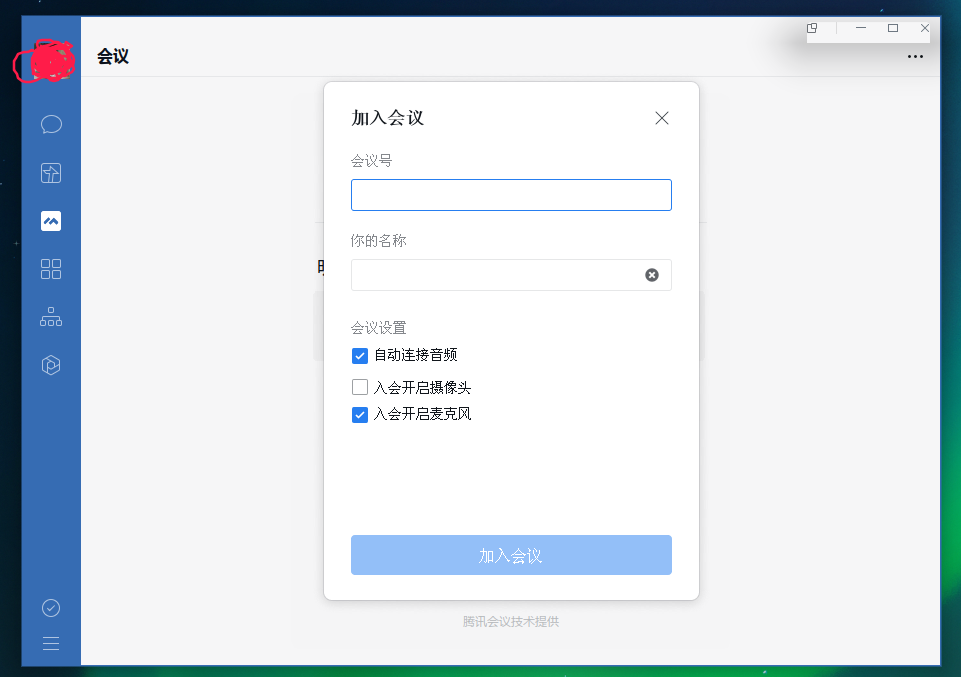Open the Docs icon in the sidebar
The height and width of the screenshot is (677, 961).
(50, 172)
